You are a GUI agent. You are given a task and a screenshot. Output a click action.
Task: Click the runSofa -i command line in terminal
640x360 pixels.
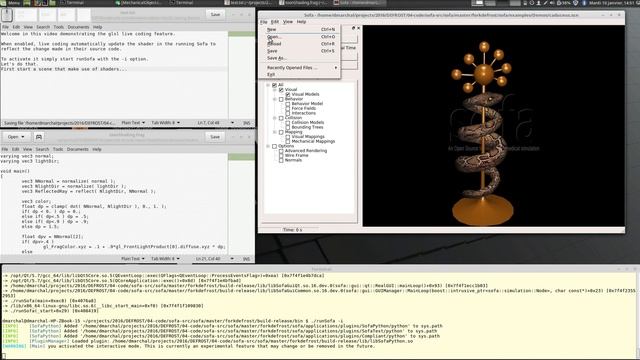click(x=173, y=321)
